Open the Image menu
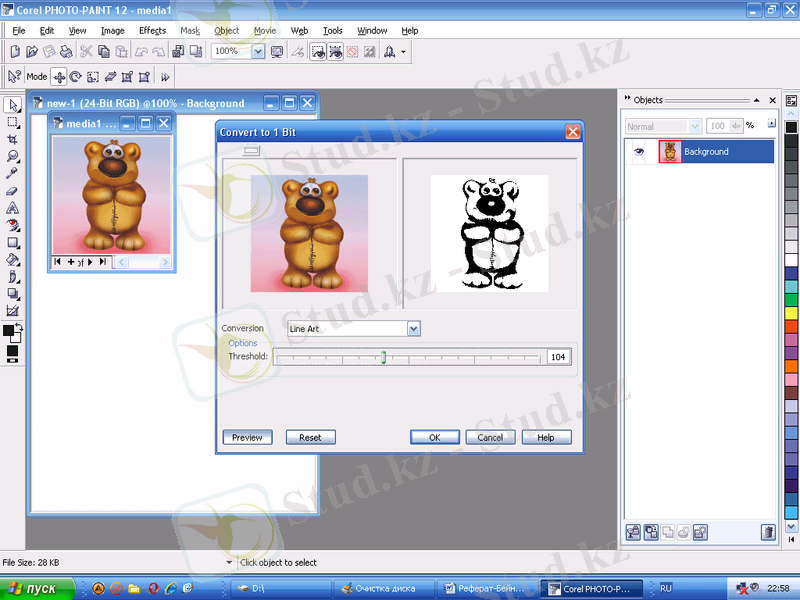 click(112, 31)
